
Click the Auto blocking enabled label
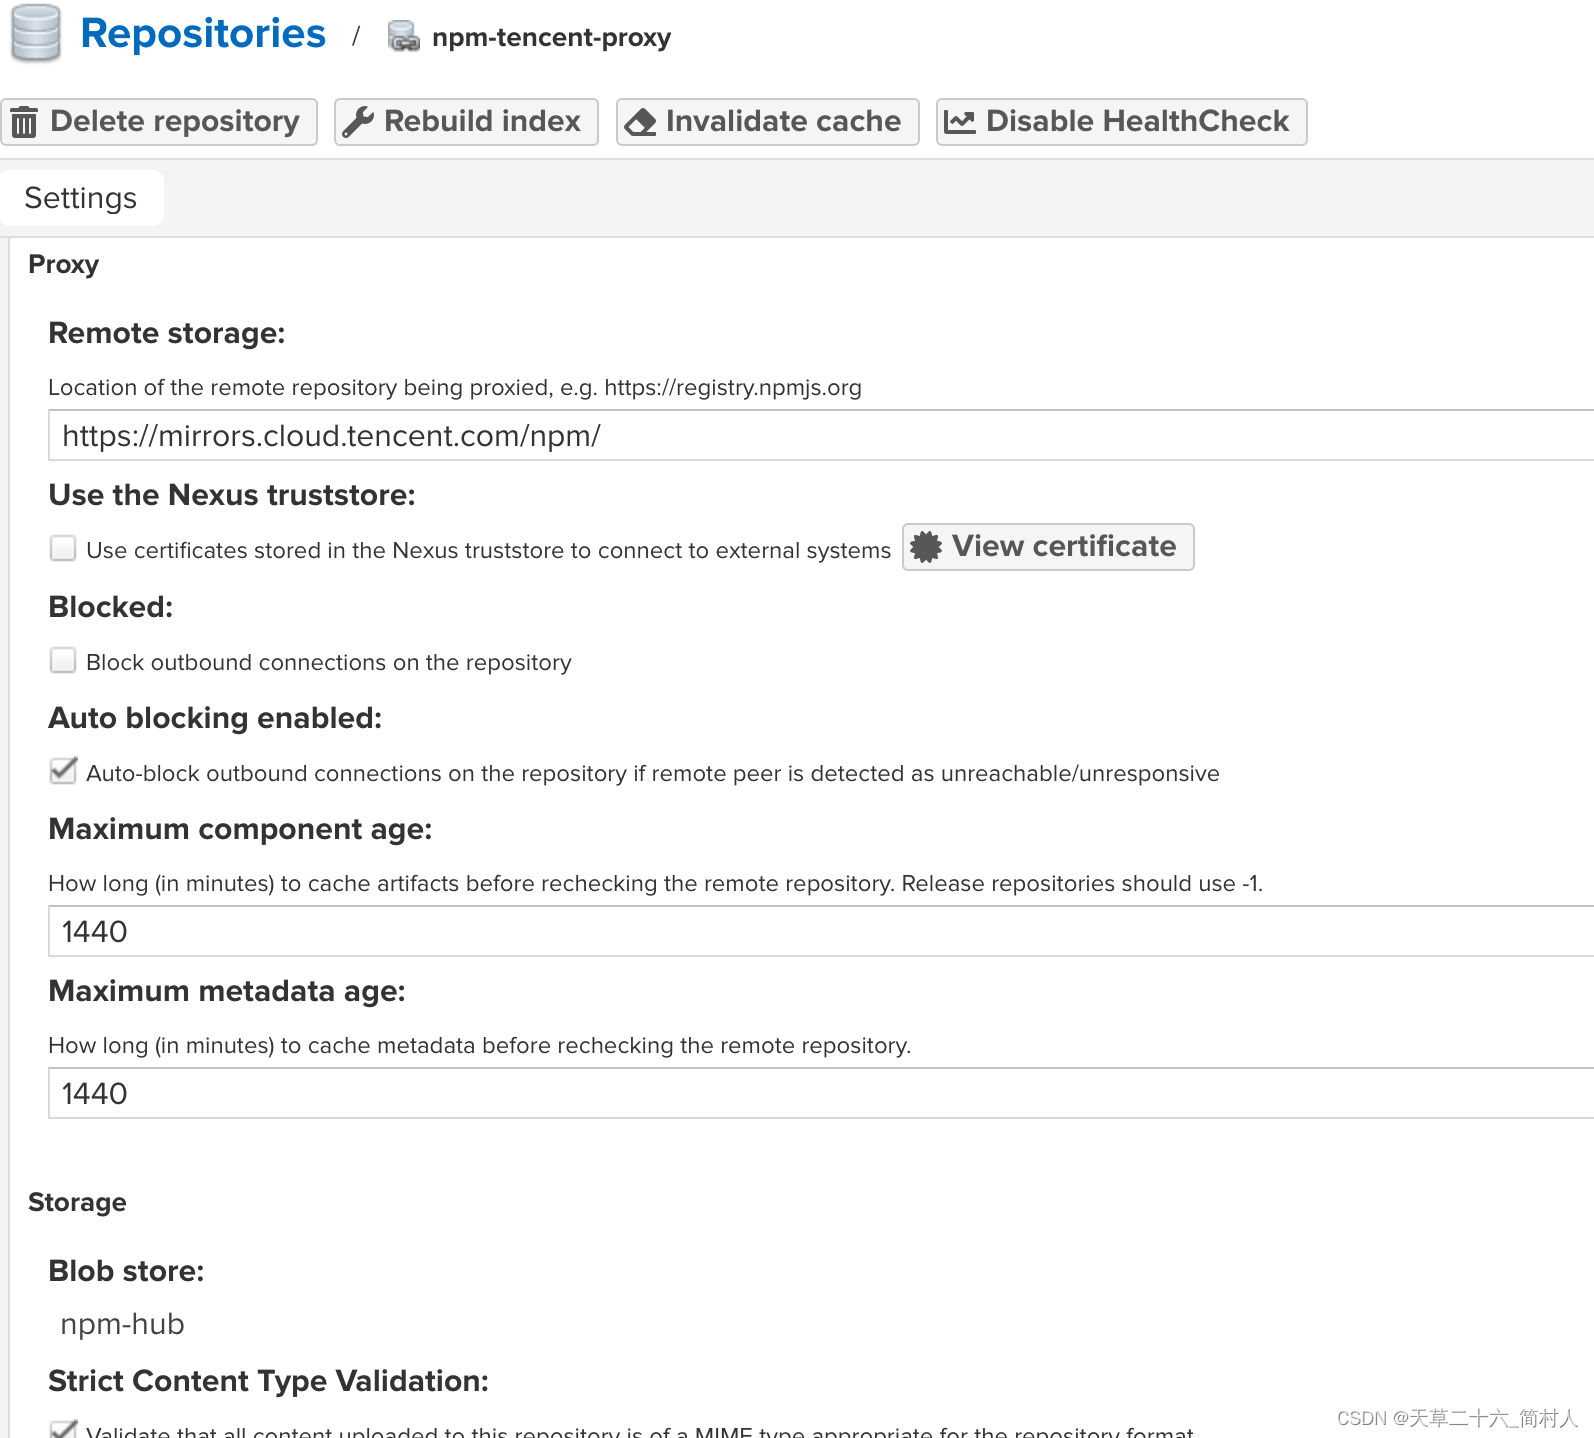(x=215, y=718)
